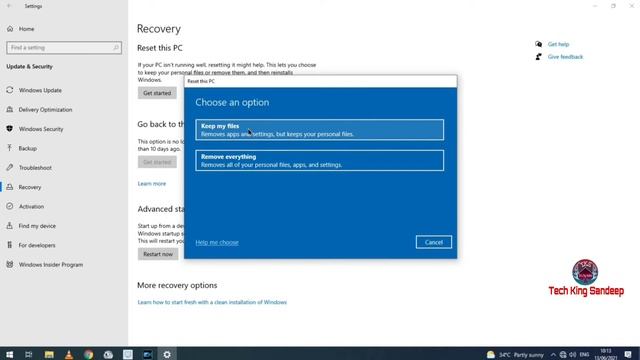Click the Find my device icon
Screen dimensions: 640x360
coord(10,225)
